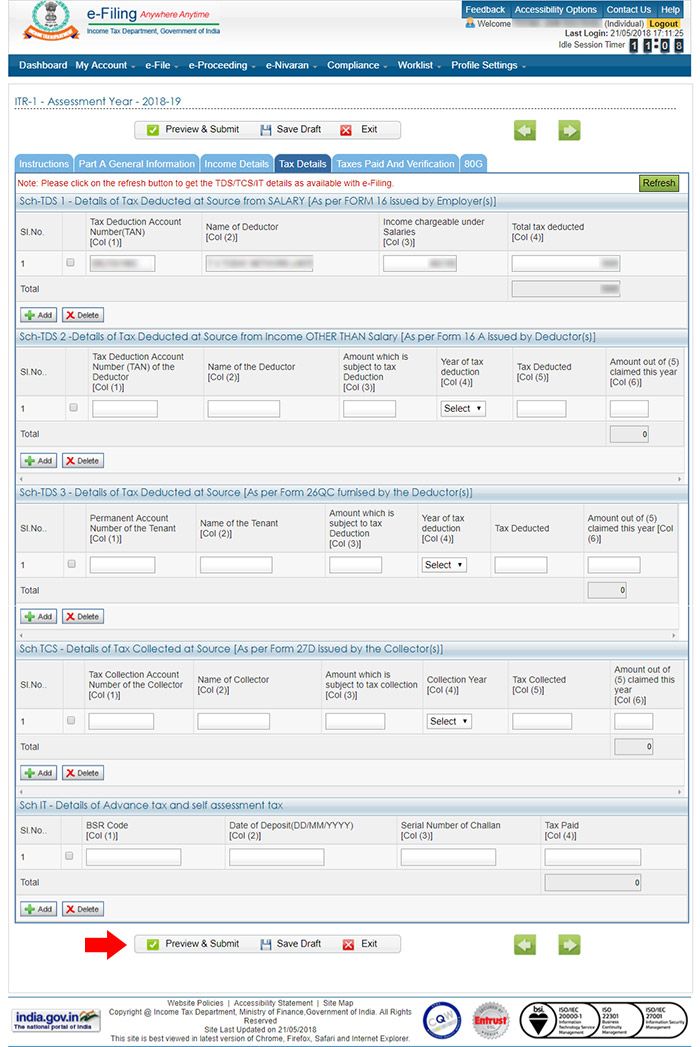The height and width of the screenshot is (1047, 700).
Task: Add a row in Sch-TDS 1
Action: tap(39, 315)
